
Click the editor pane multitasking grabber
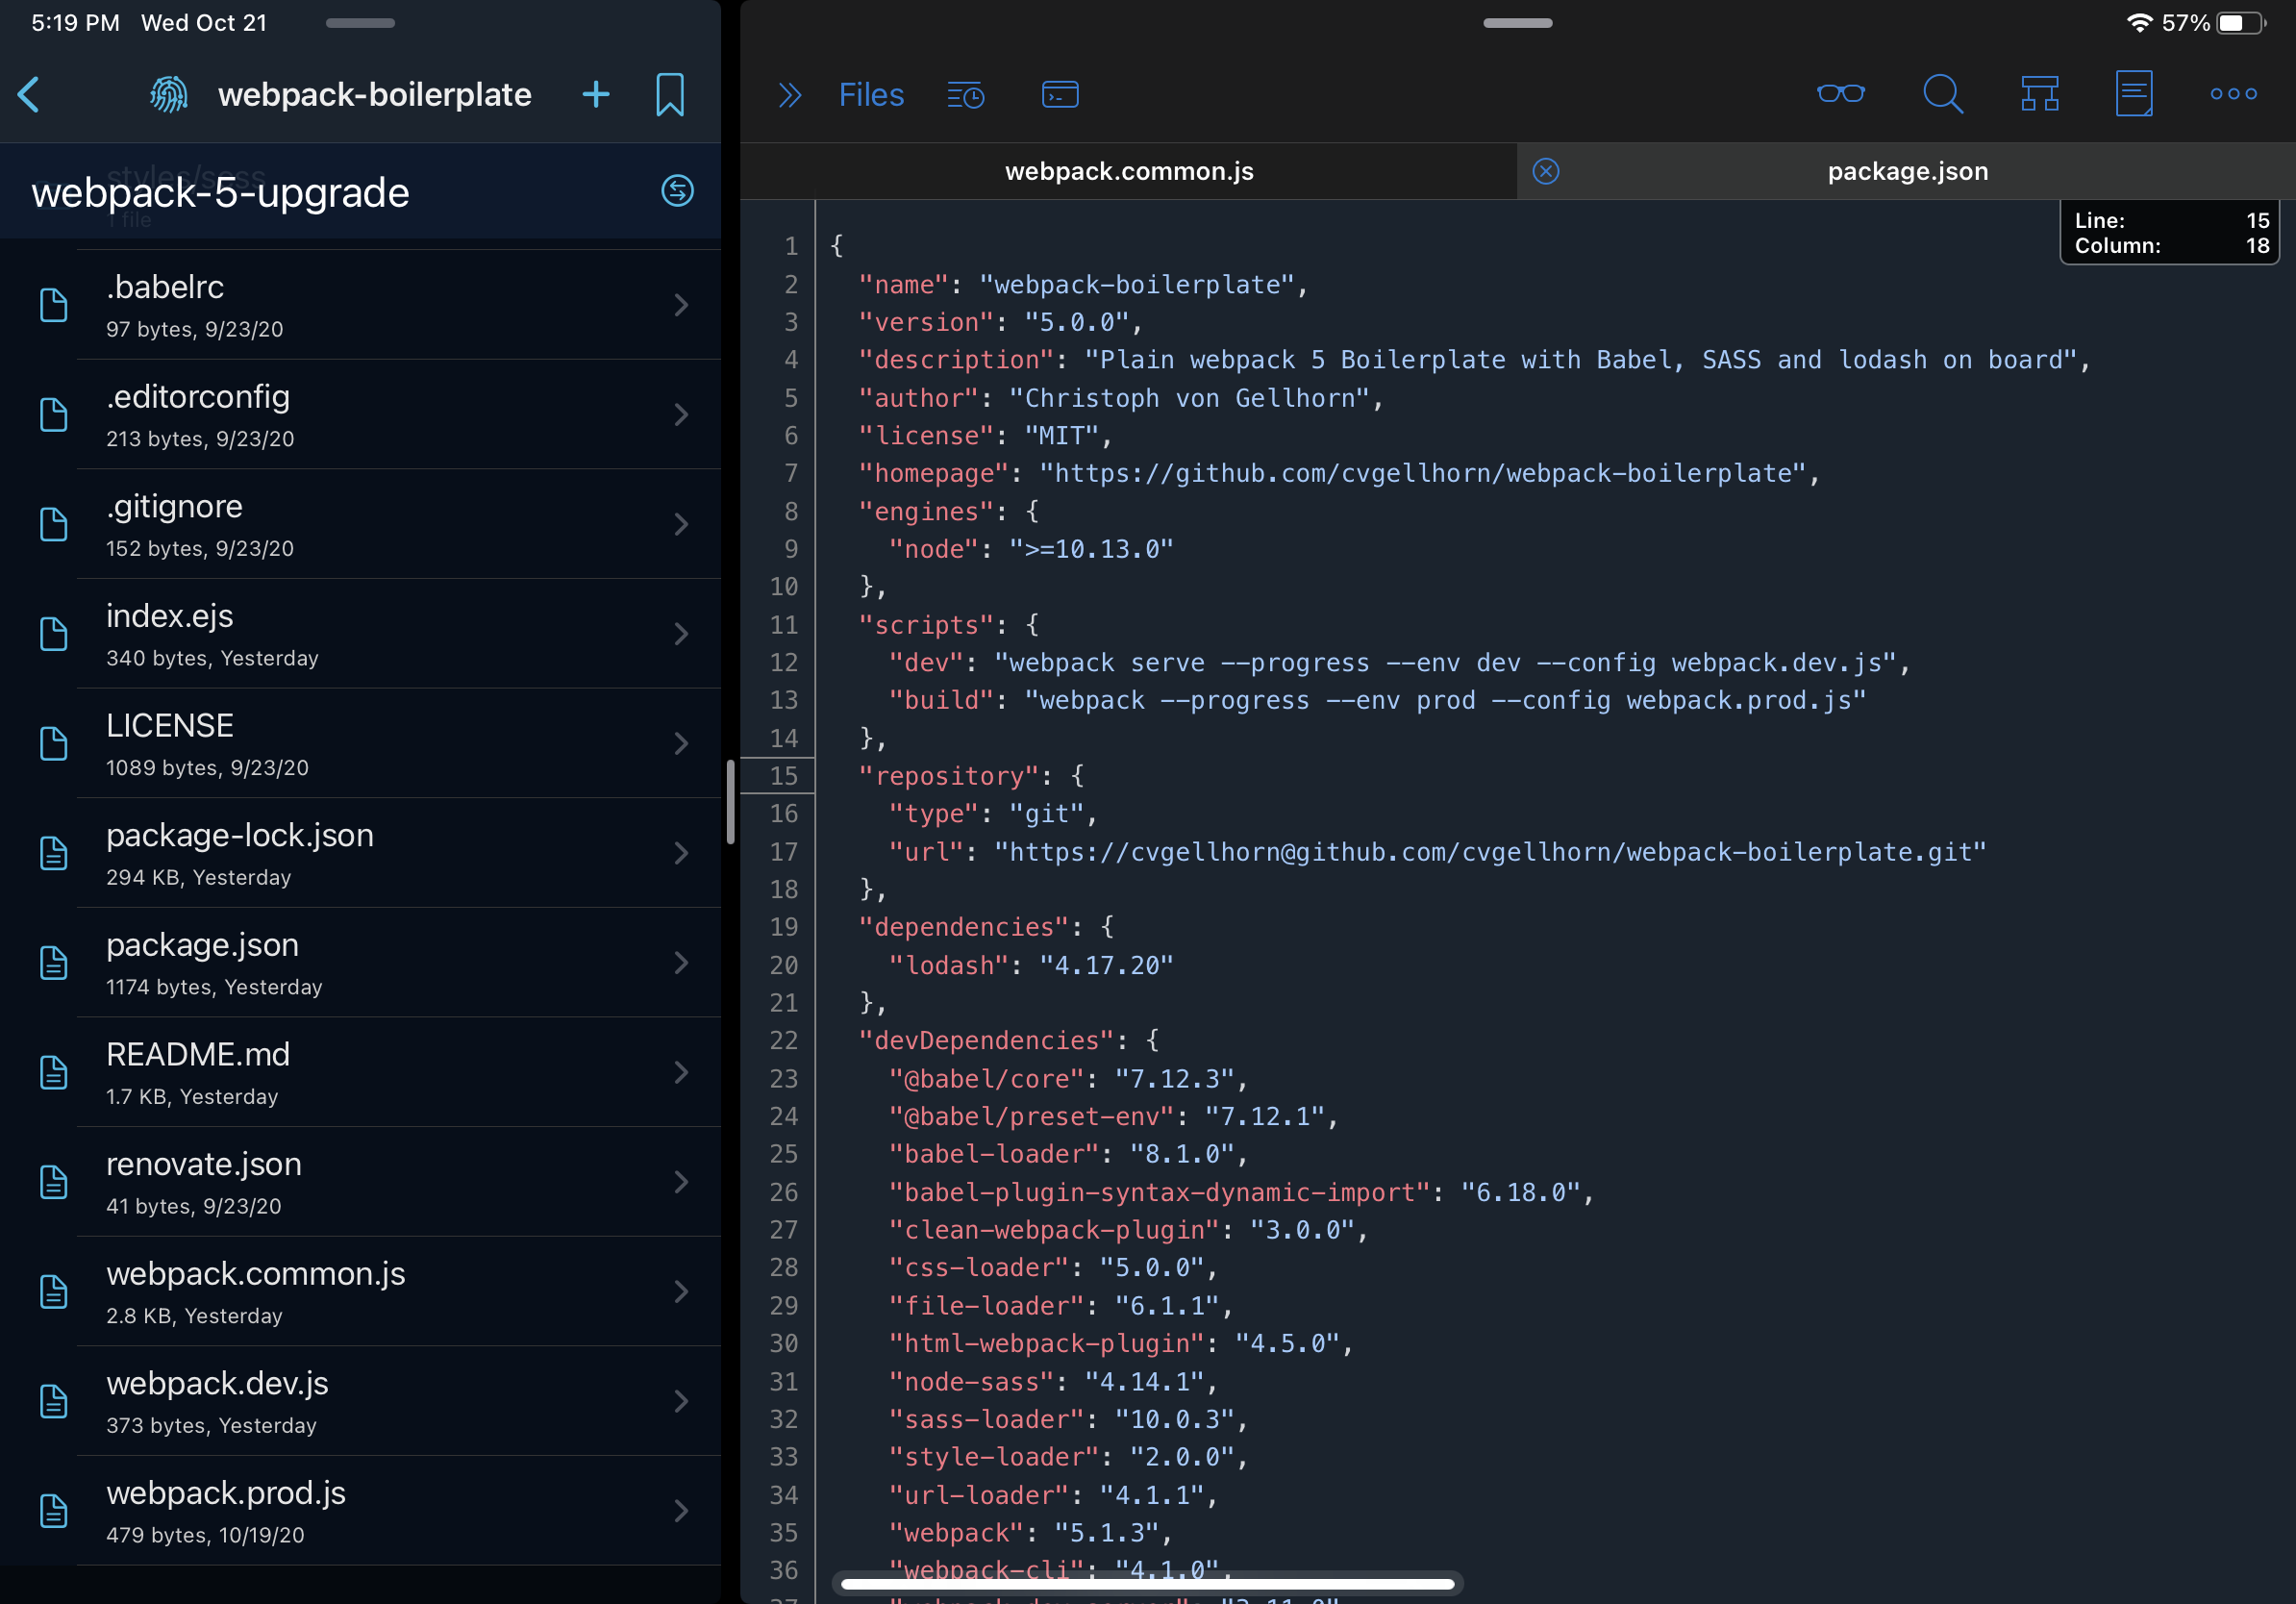point(1517,23)
